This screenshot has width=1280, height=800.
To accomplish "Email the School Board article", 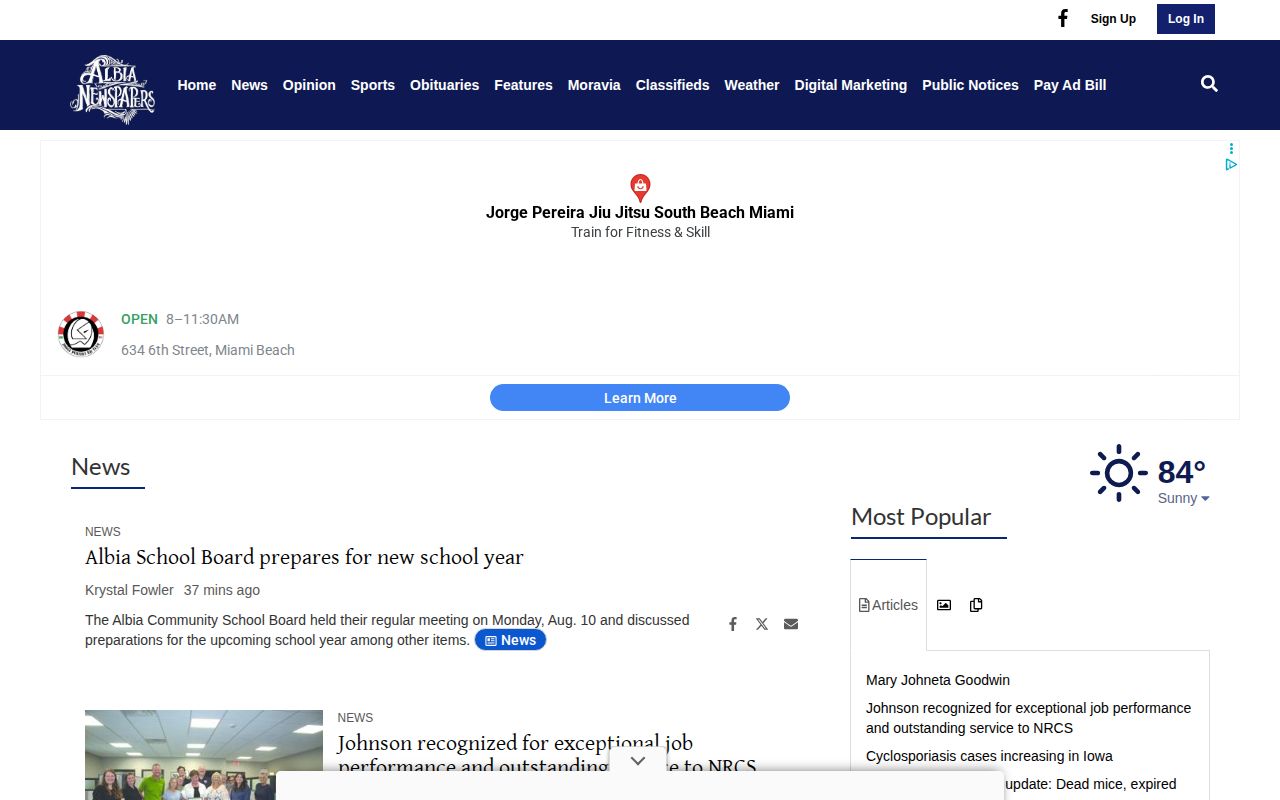I will (x=791, y=624).
